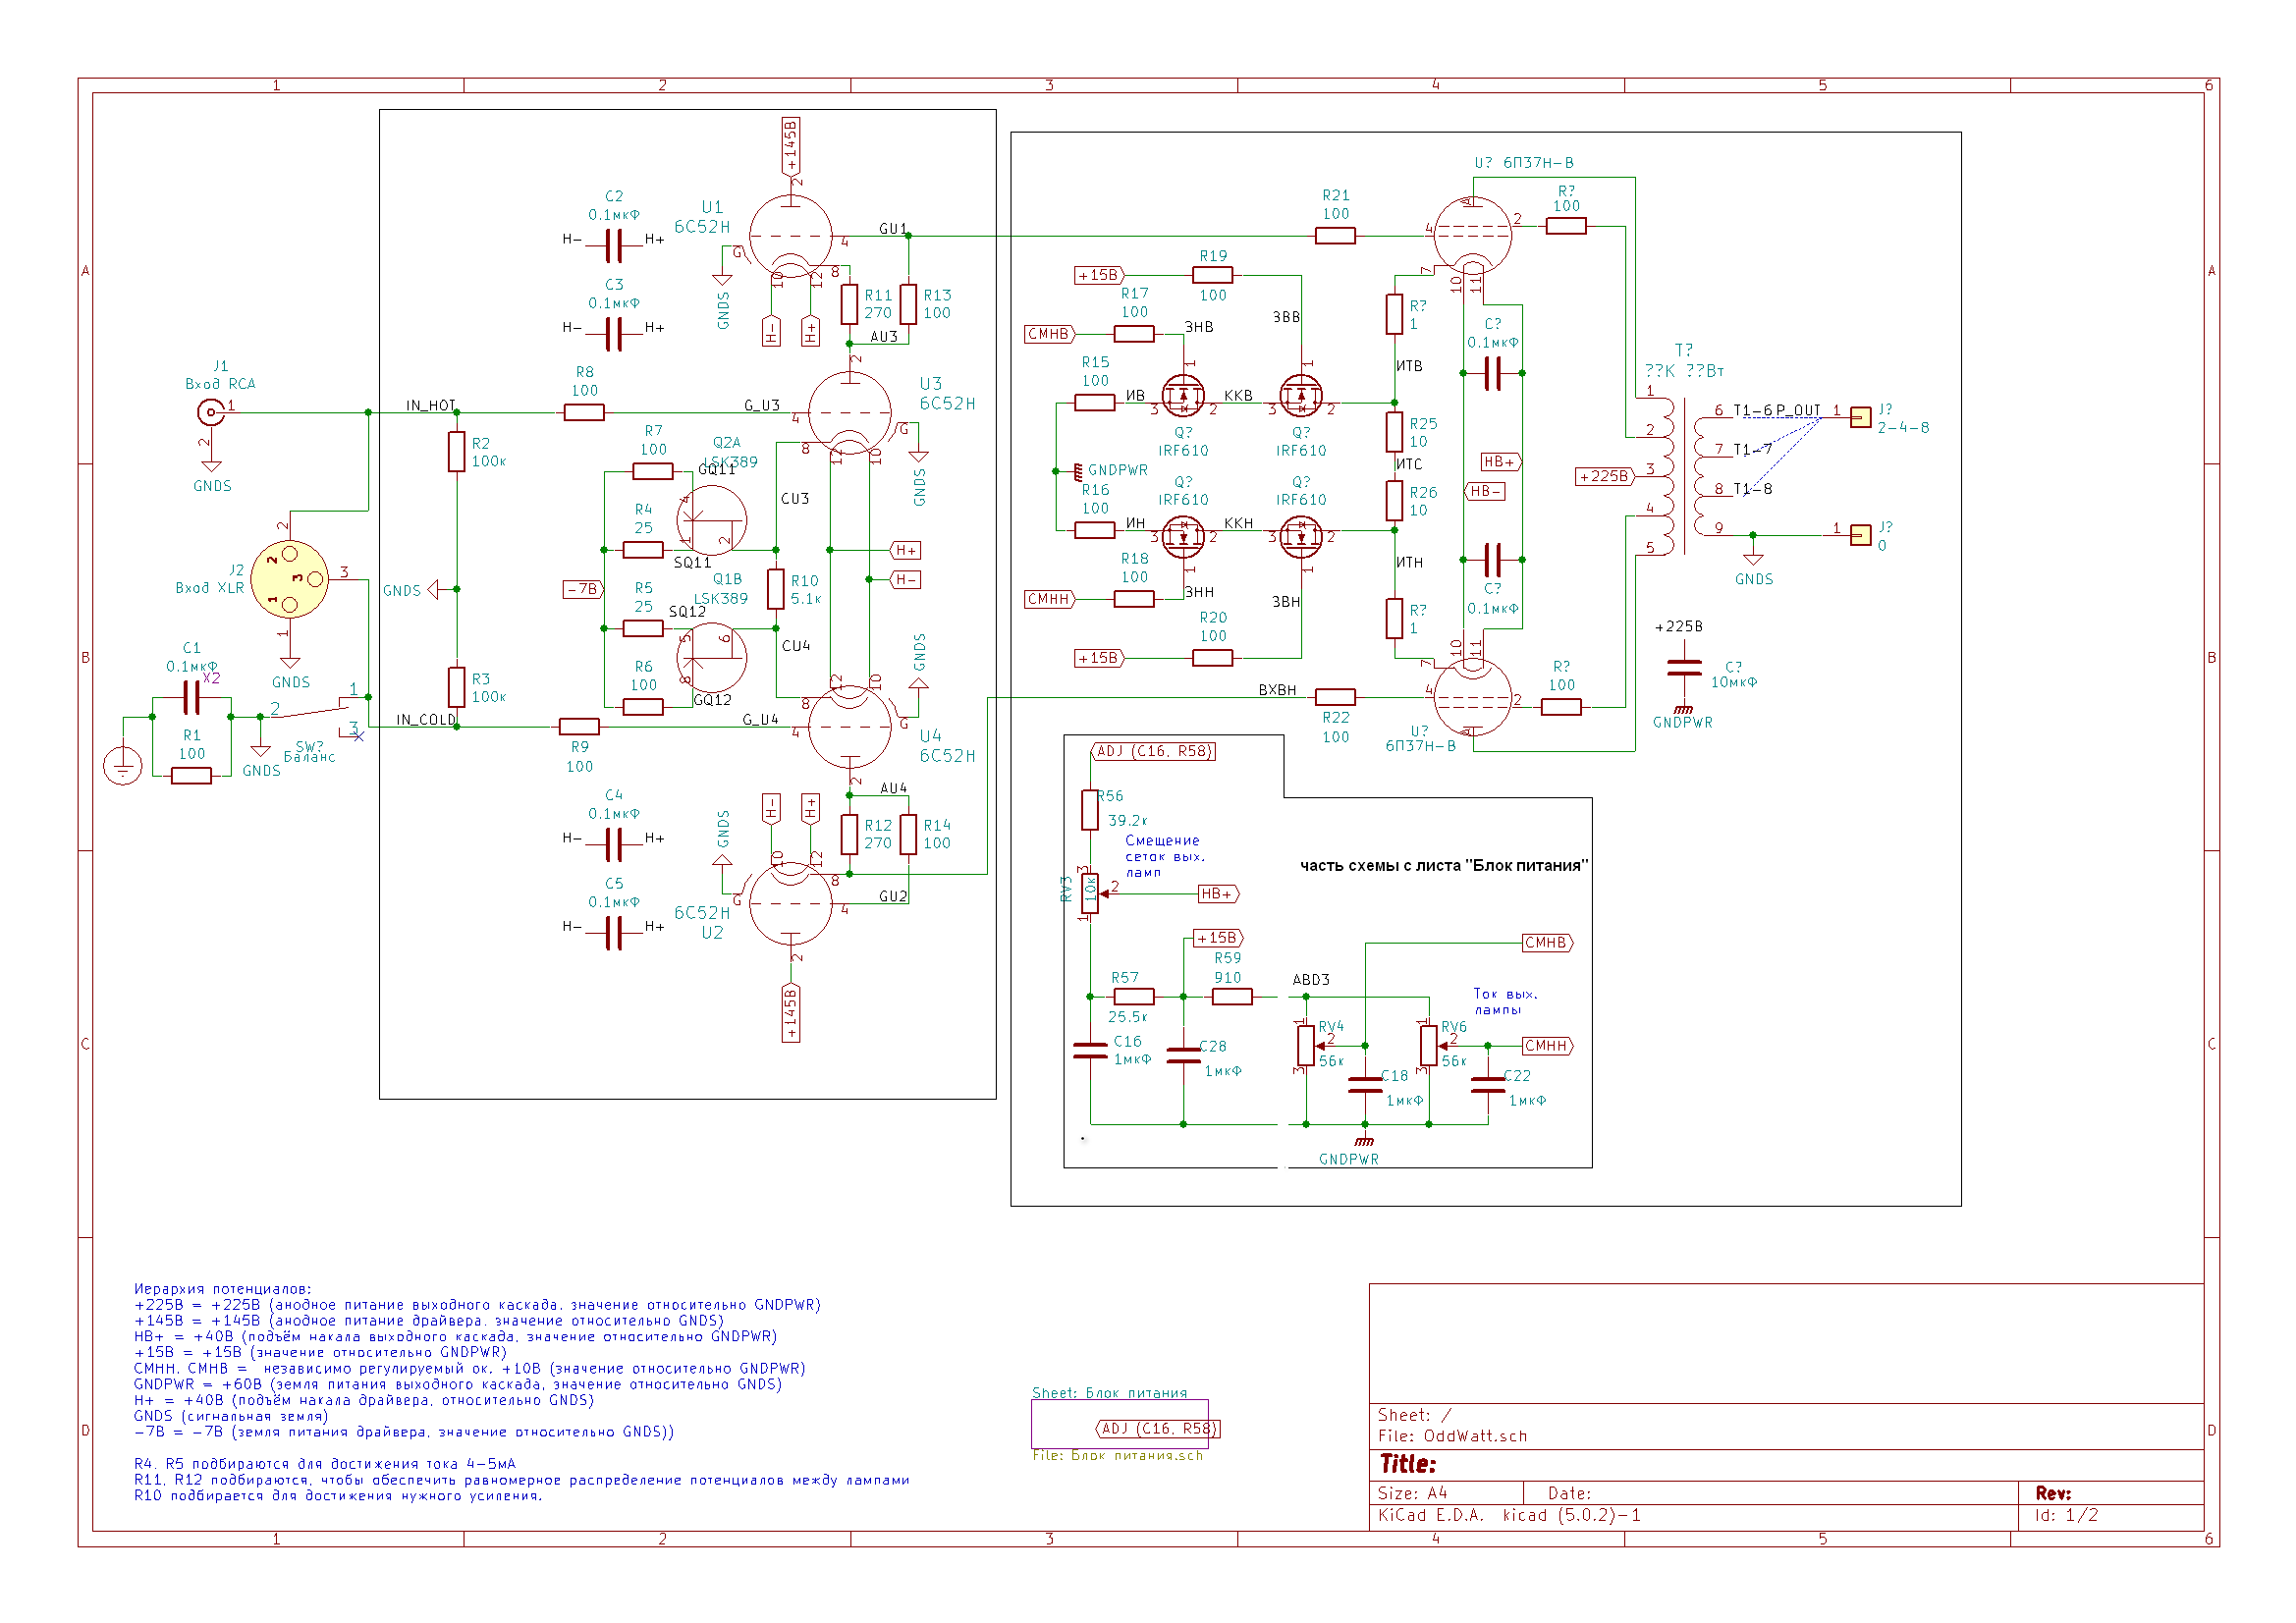Select the Q1B LSK389 transistor symbol
This screenshot has width=2296, height=1623.
[711, 657]
